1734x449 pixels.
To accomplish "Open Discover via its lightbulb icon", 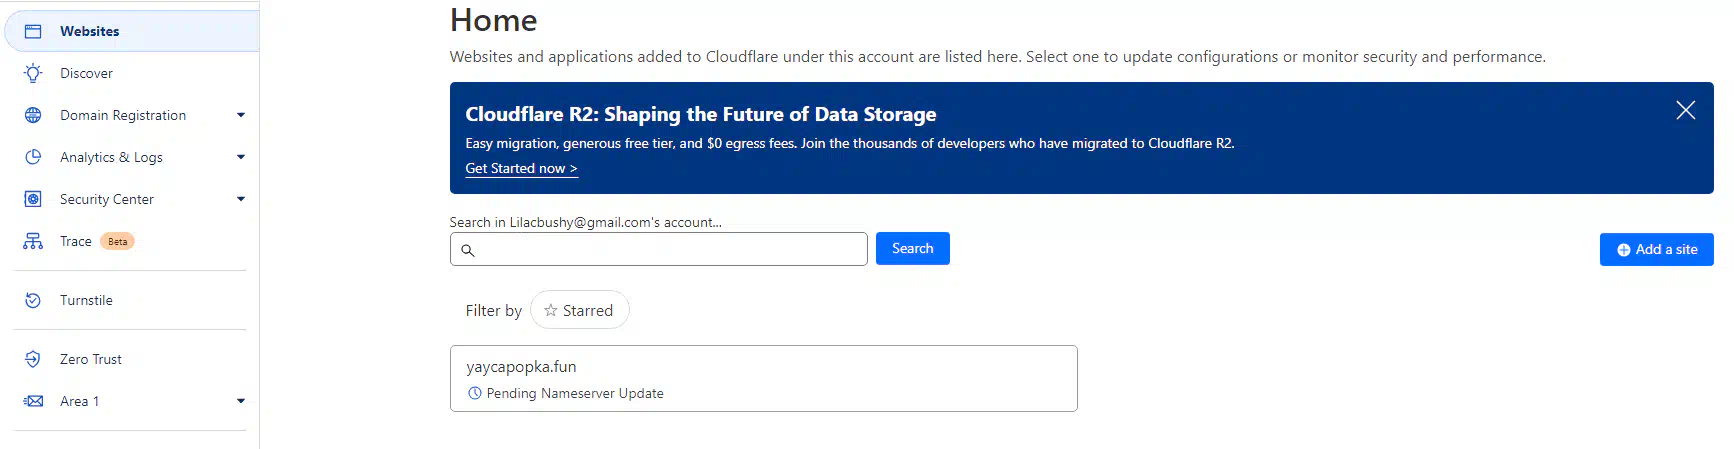I will click(33, 73).
